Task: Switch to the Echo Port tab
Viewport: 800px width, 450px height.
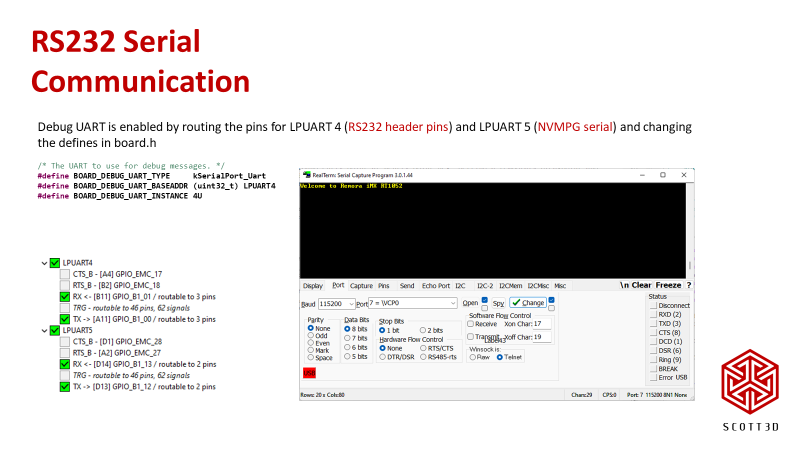Action: (x=436, y=286)
